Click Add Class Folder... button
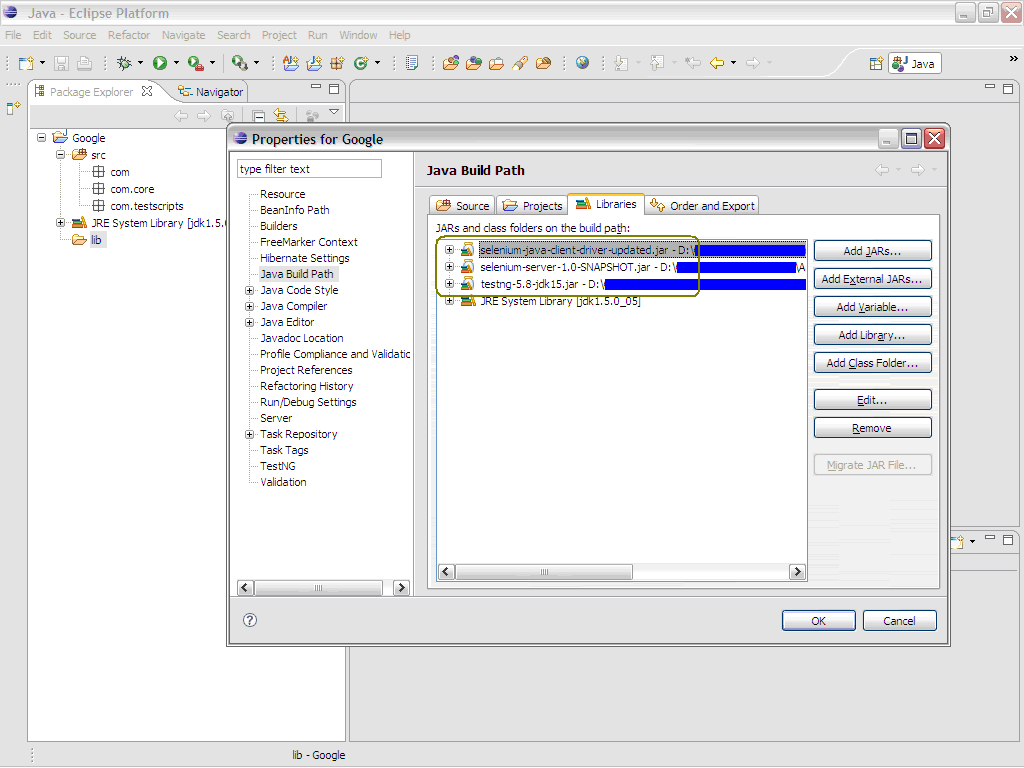1024x768 pixels. tap(872, 363)
